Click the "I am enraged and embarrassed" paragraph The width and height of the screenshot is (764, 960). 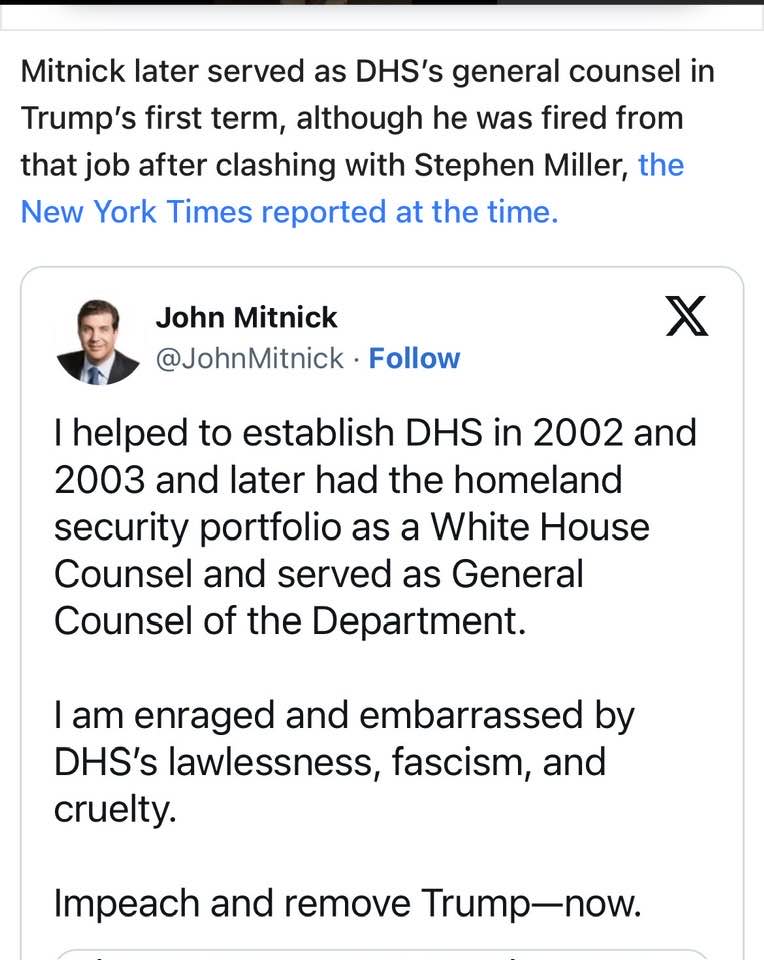pos(345,762)
